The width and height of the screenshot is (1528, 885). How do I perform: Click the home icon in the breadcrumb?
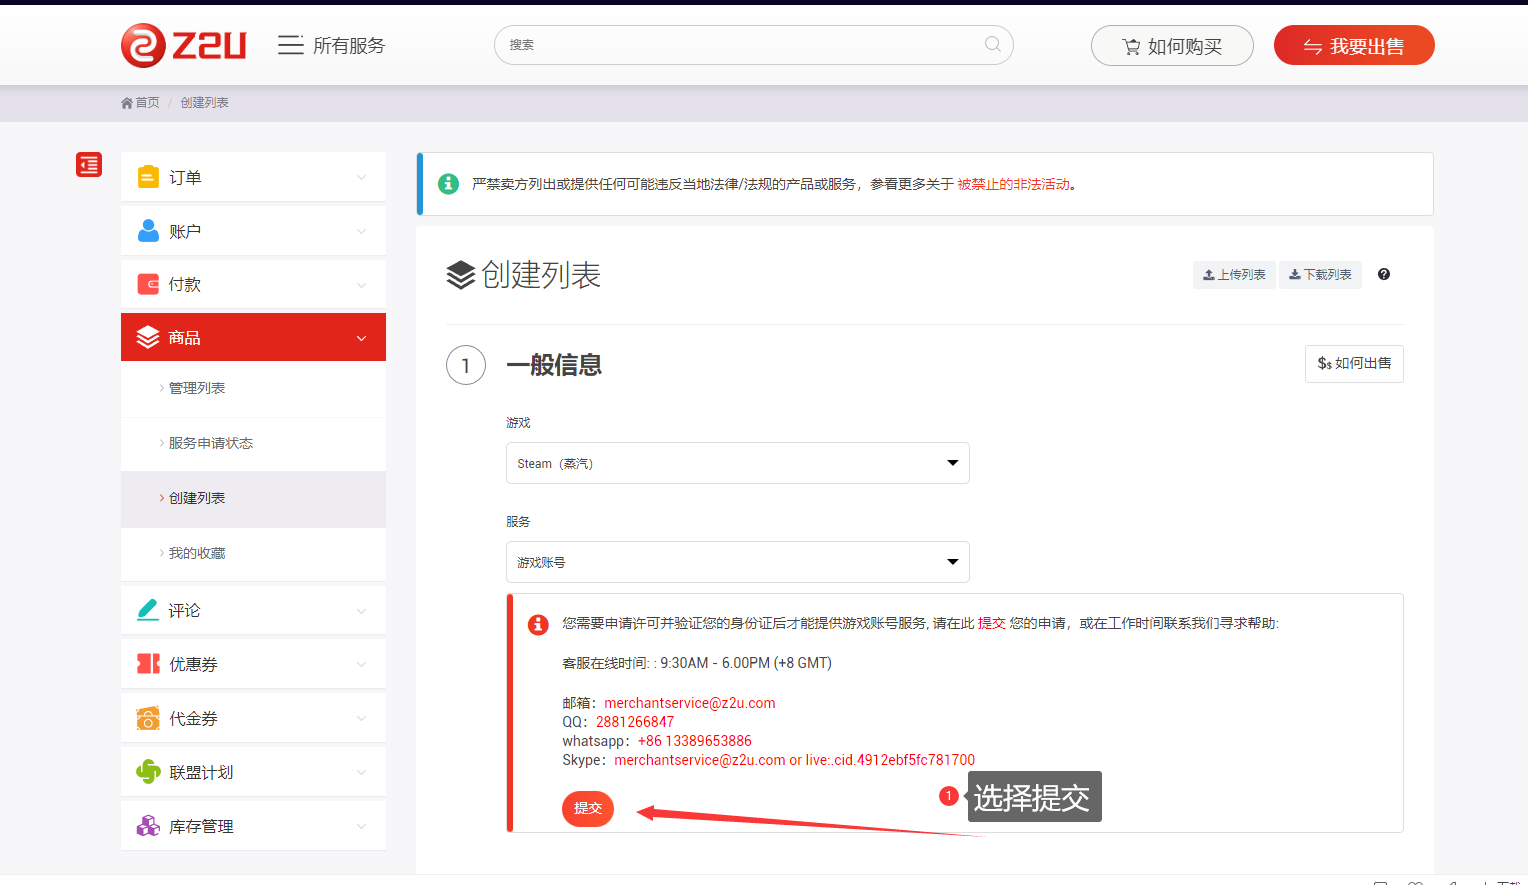click(x=127, y=103)
